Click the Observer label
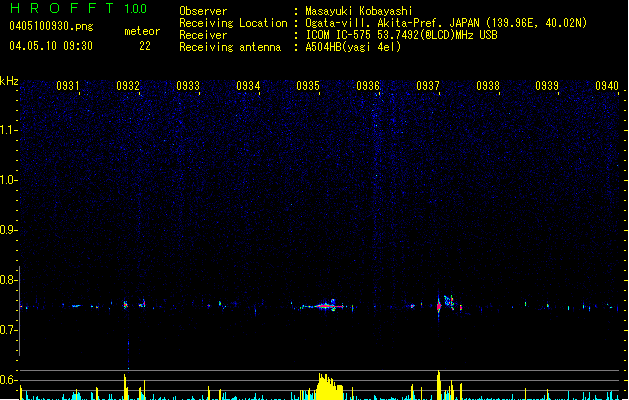 click(203, 11)
